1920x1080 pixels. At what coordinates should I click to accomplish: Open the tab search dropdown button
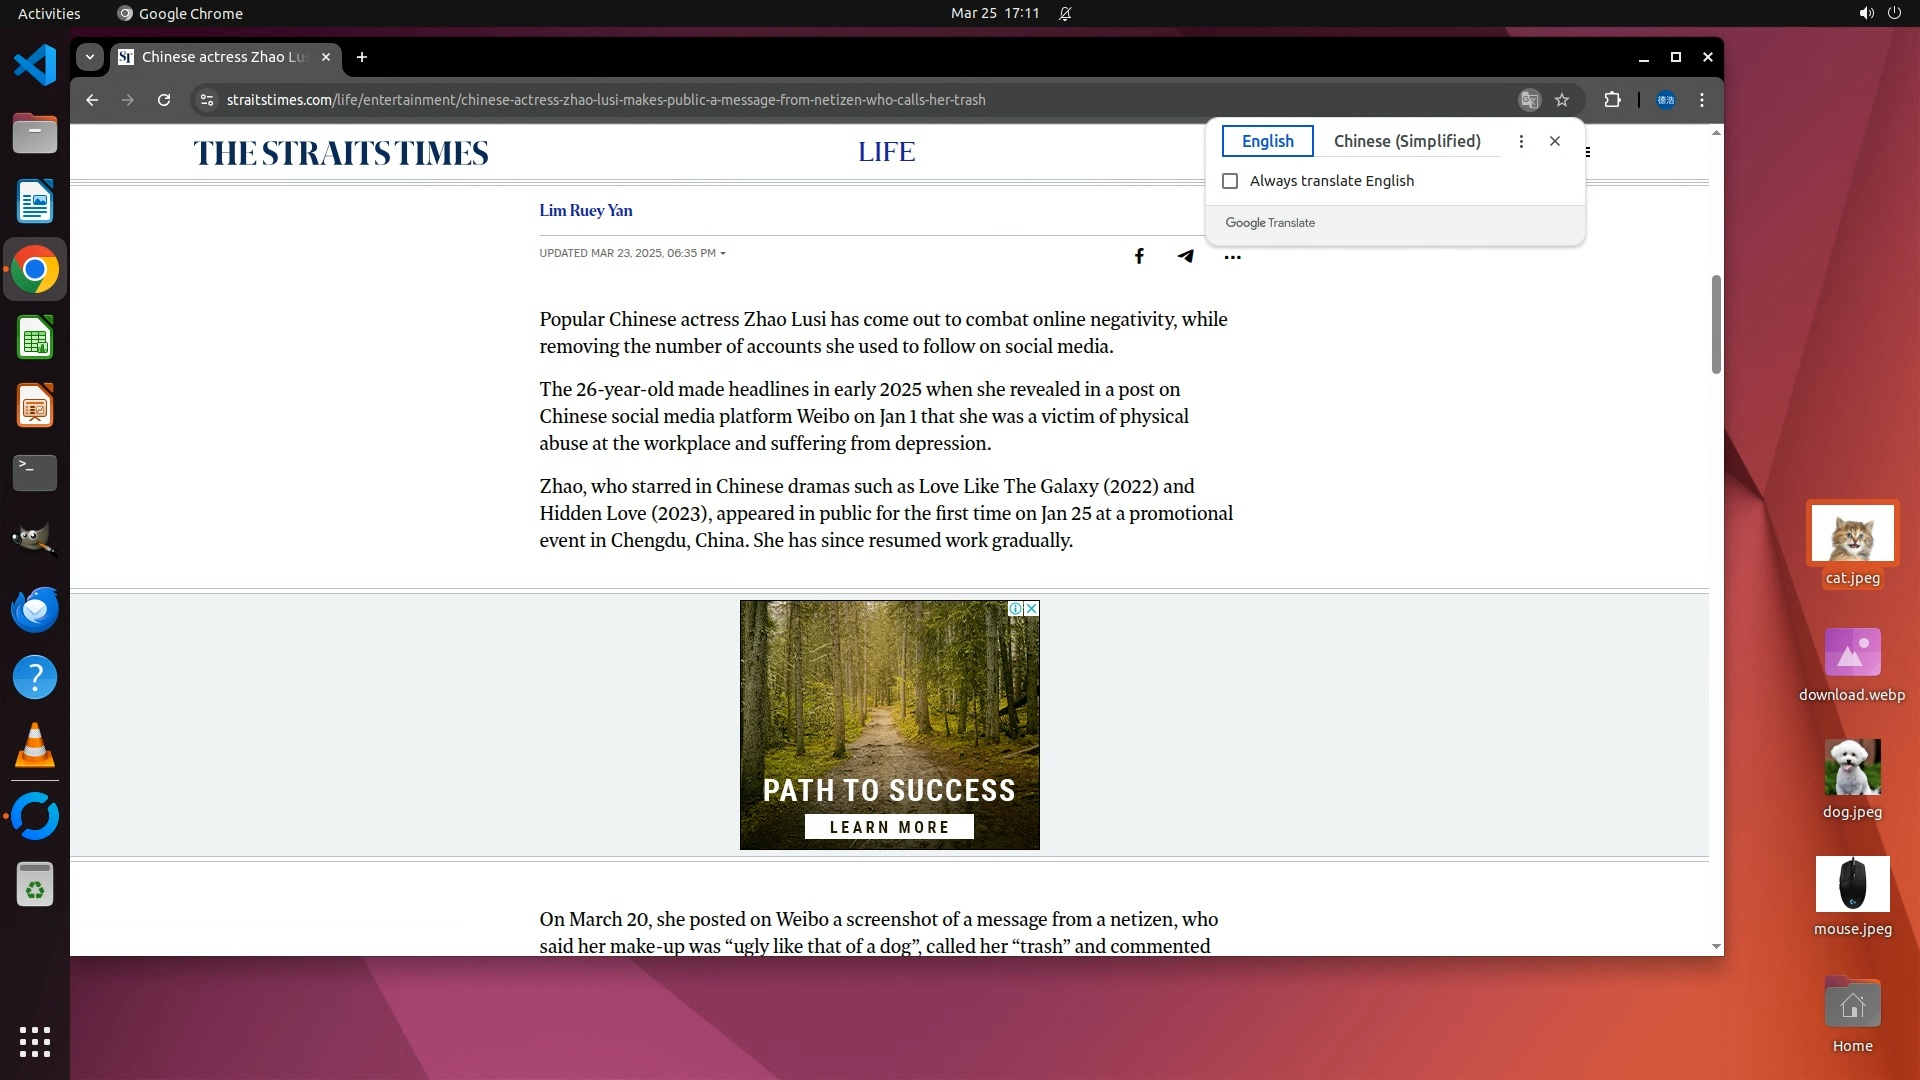90,57
